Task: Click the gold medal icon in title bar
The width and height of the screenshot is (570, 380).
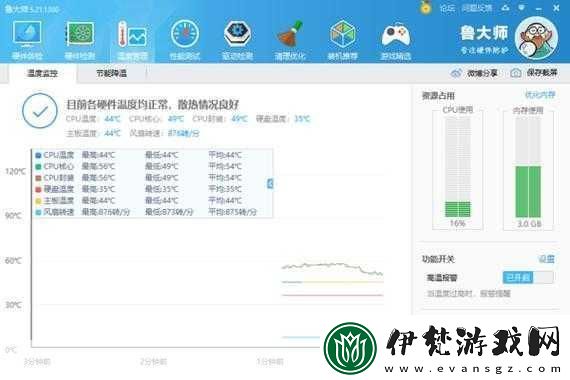Action: [x=425, y=7]
